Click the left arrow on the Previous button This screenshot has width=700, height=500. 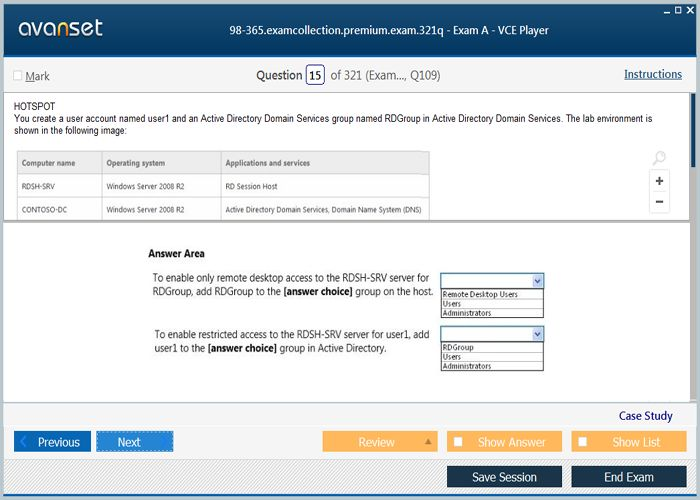tap(24, 442)
